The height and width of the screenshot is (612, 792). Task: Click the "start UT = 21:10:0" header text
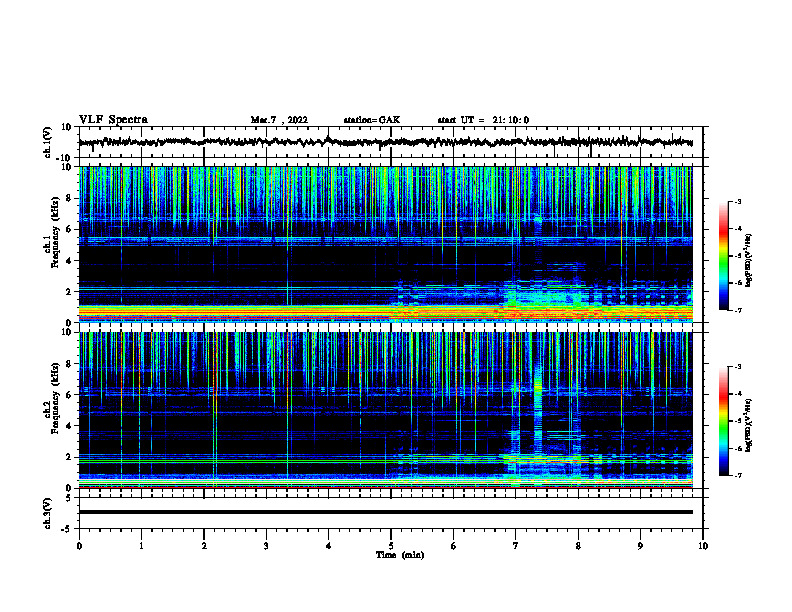pyautogui.click(x=483, y=120)
